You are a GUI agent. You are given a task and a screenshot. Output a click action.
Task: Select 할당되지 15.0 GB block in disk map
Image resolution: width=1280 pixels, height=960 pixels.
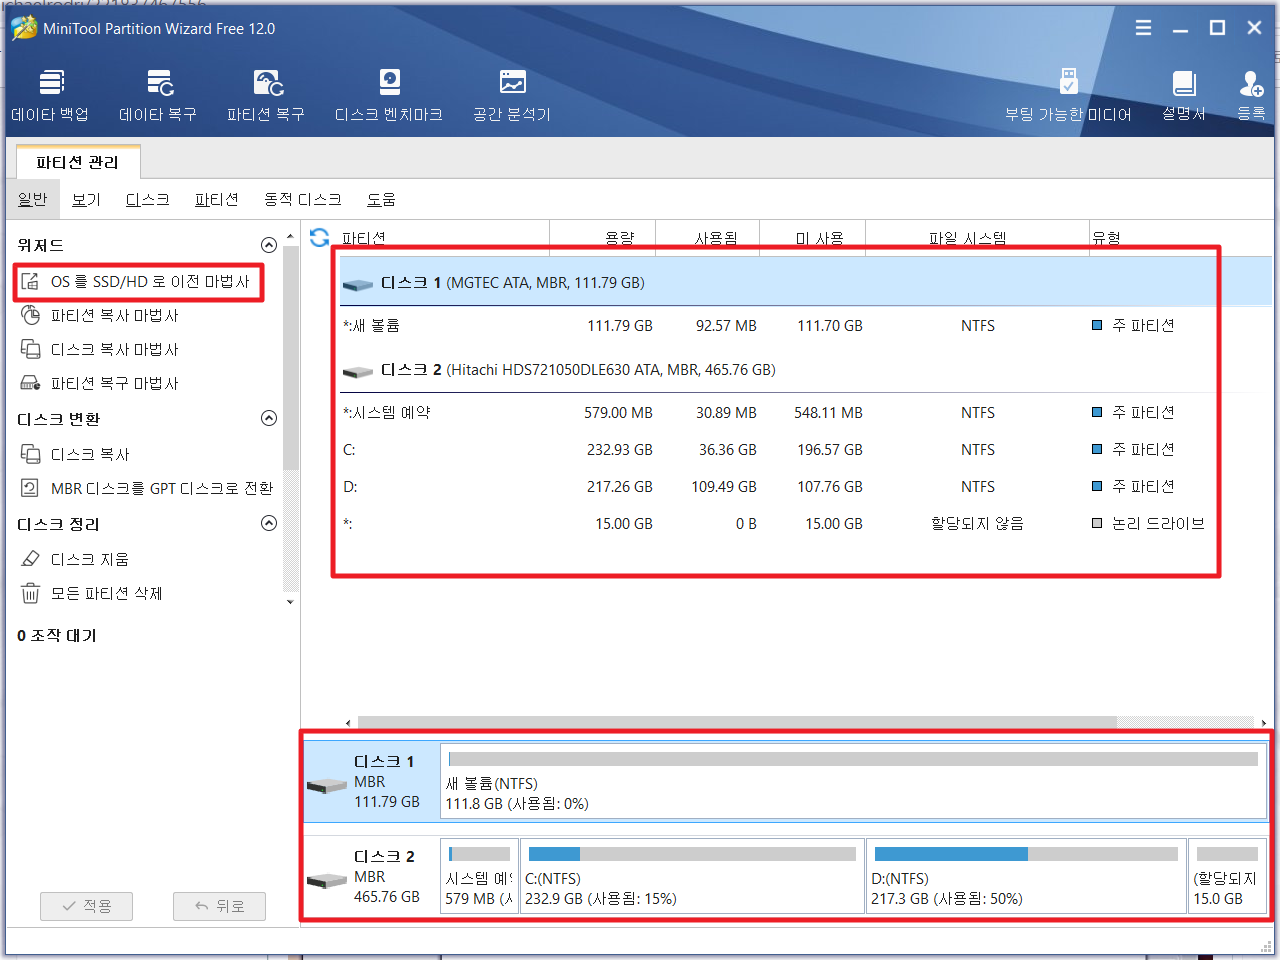point(1227,876)
